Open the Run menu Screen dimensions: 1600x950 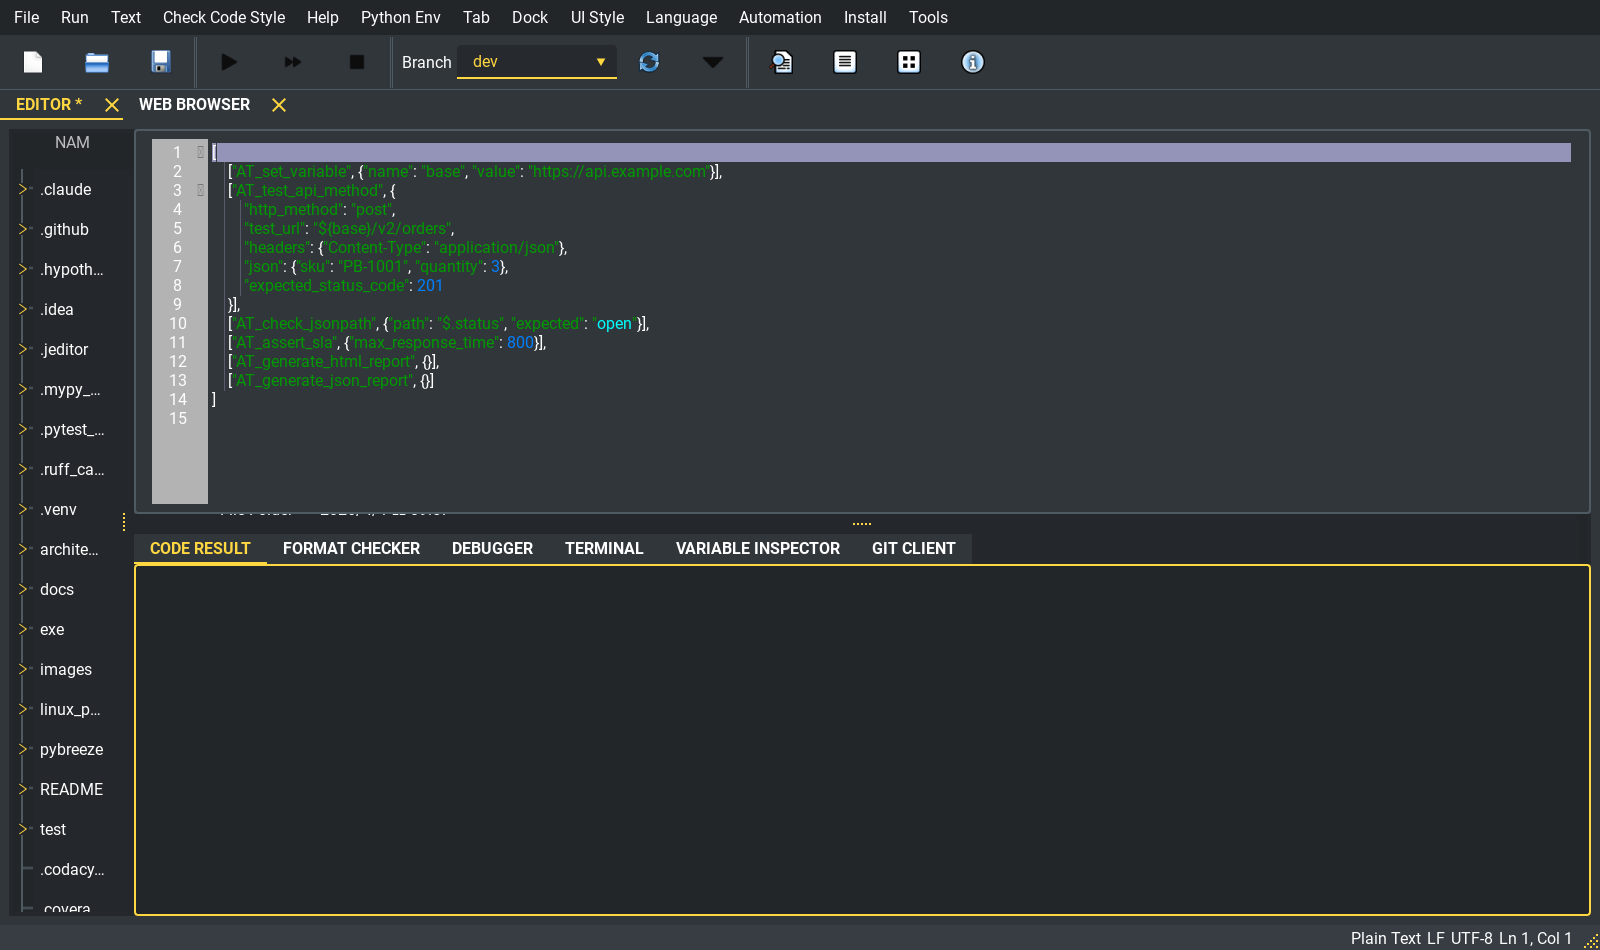click(74, 17)
